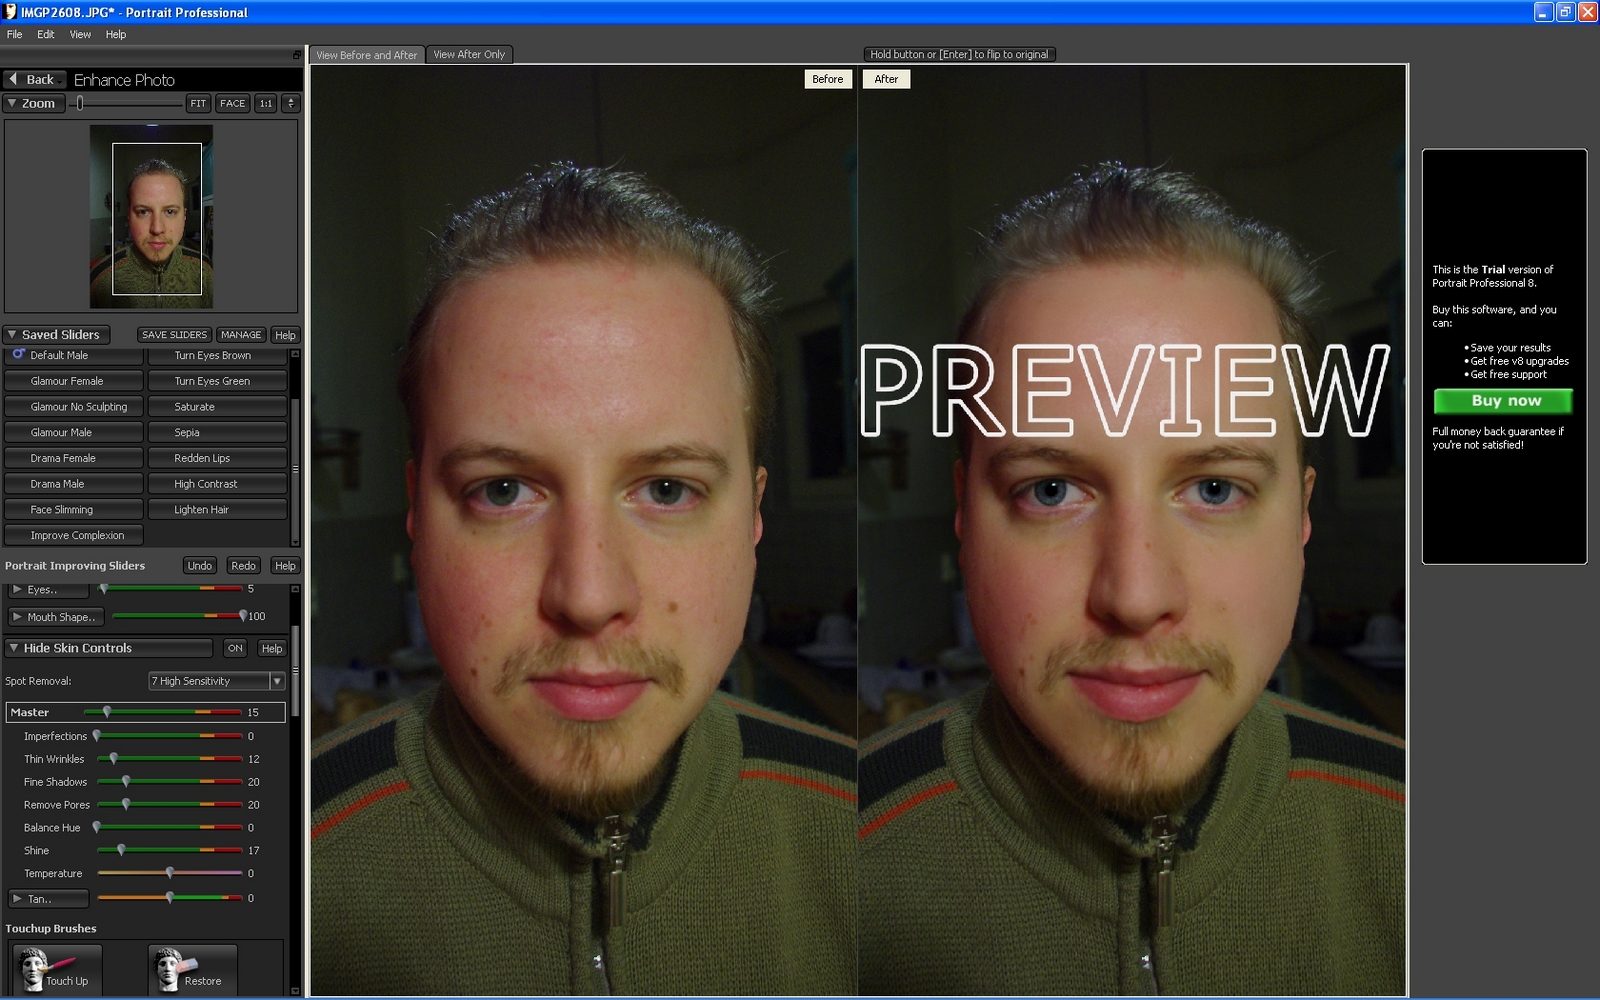The width and height of the screenshot is (1600, 1000).
Task: Click the Restore brush icon
Action: coord(192,969)
